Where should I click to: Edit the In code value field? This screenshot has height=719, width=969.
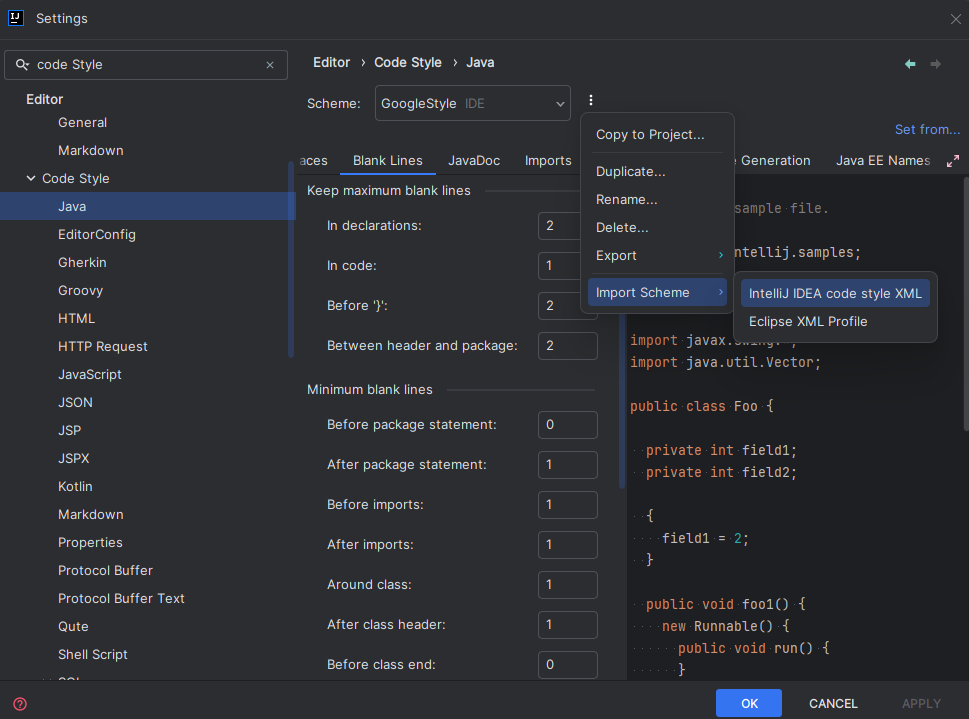pos(559,266)
